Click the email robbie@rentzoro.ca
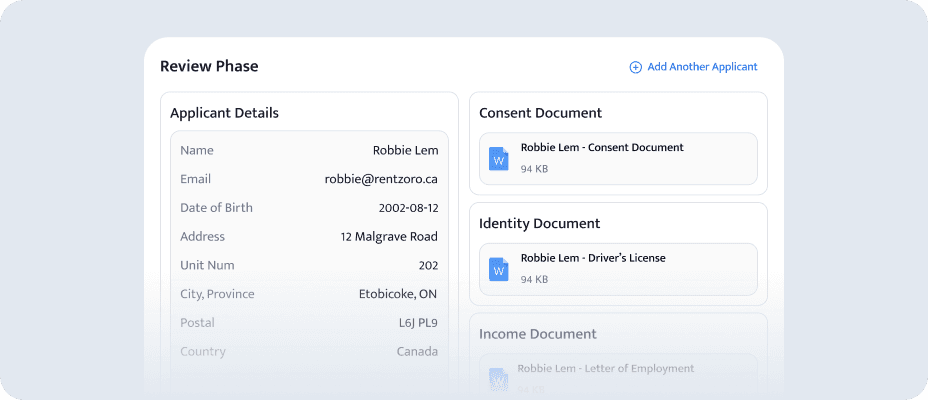 coord(381,179)
